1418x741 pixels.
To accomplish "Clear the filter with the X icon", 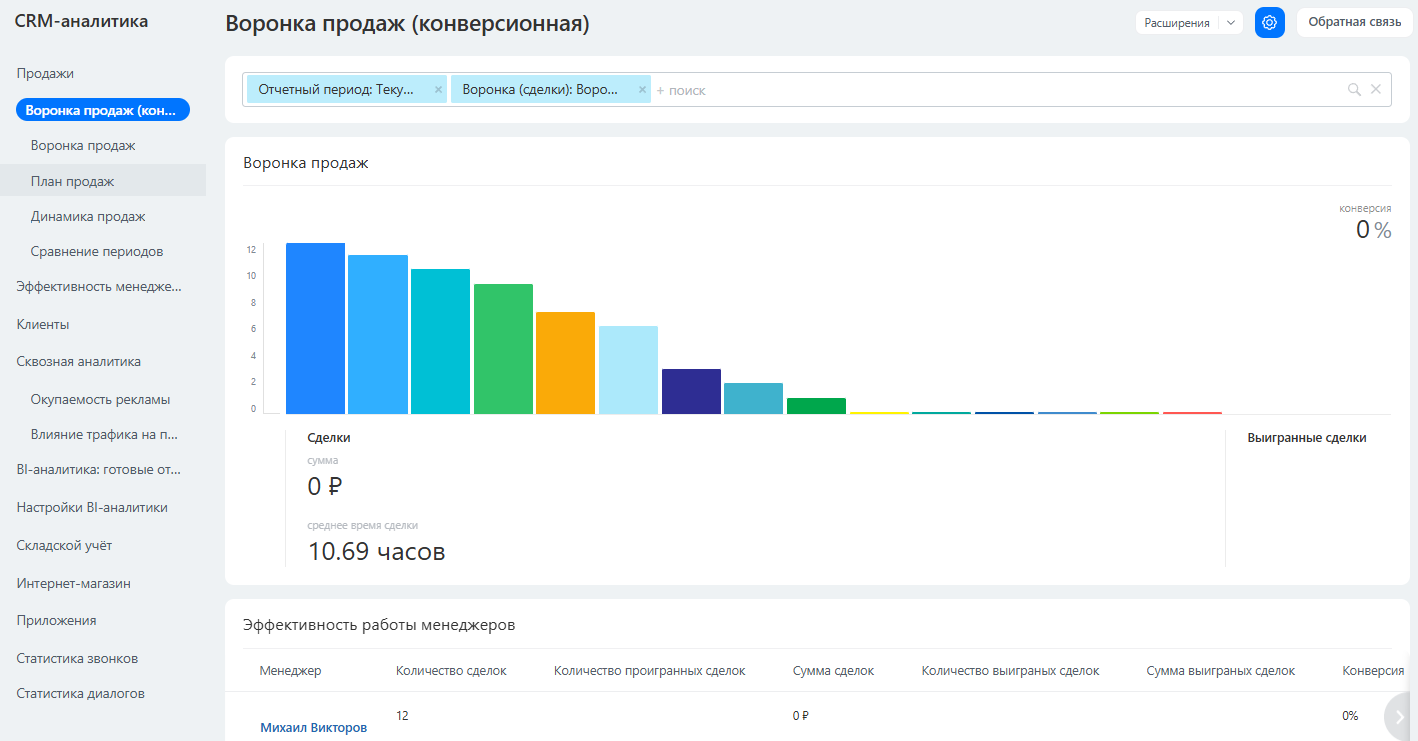I will [1376, 90].
